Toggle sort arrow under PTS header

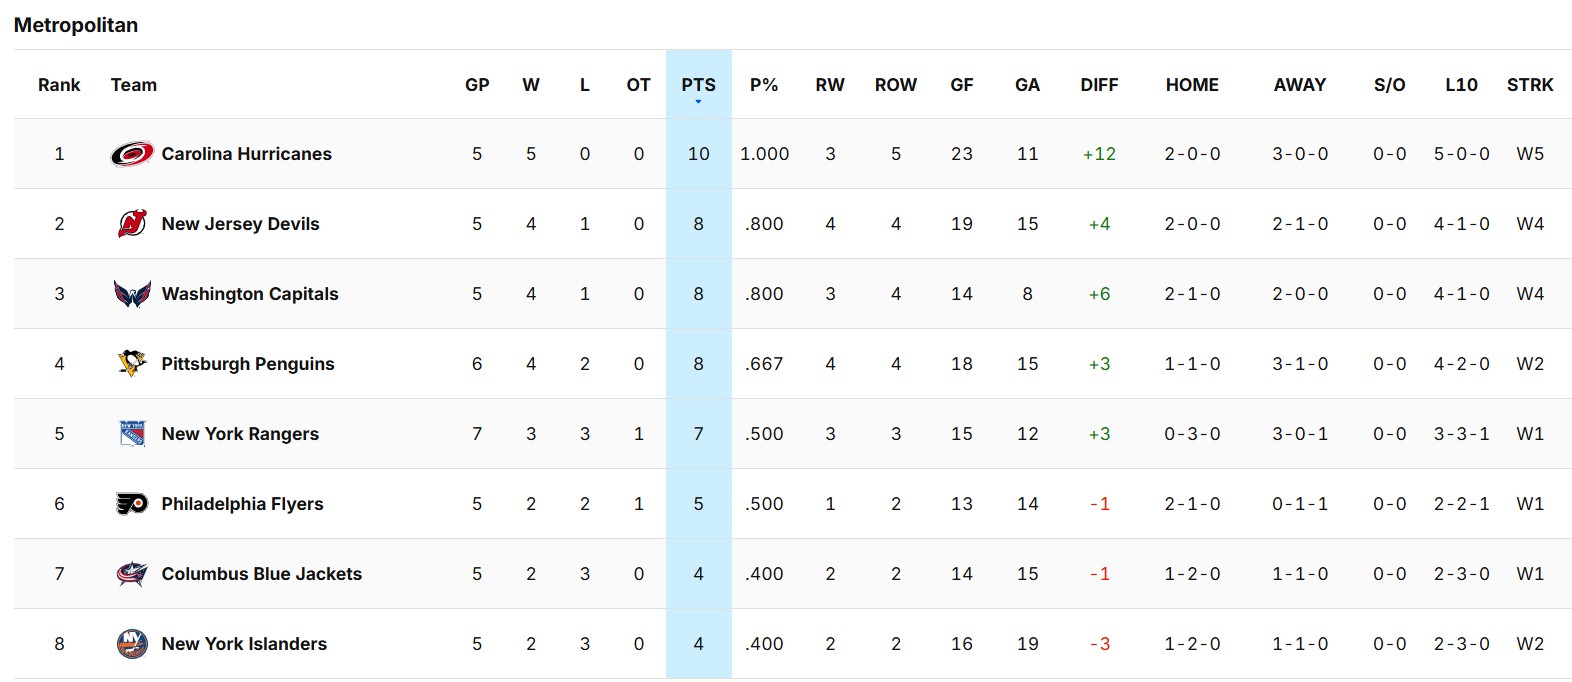pos(698,102)
